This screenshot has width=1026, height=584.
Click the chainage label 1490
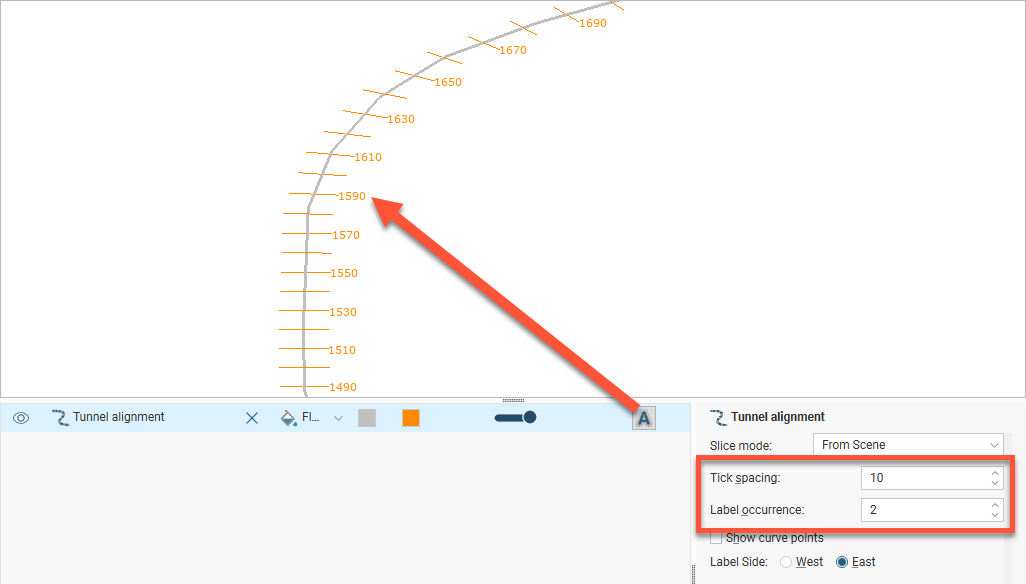343,387
